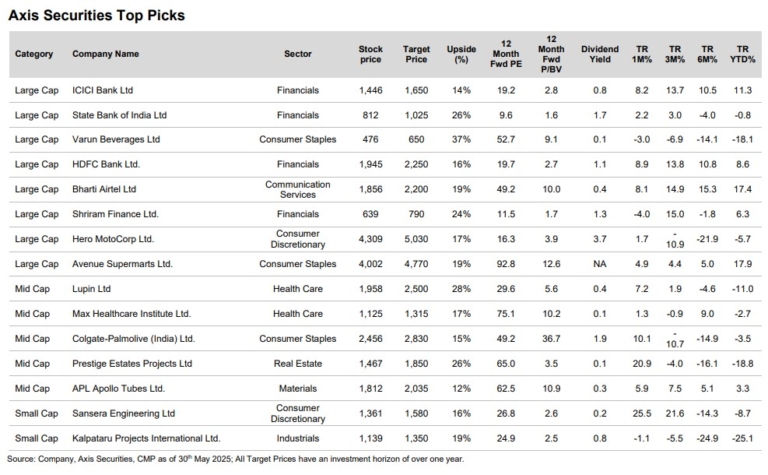Select Varun Beverages Ltd in the table

pyautogui.click(x=116, y=140)
